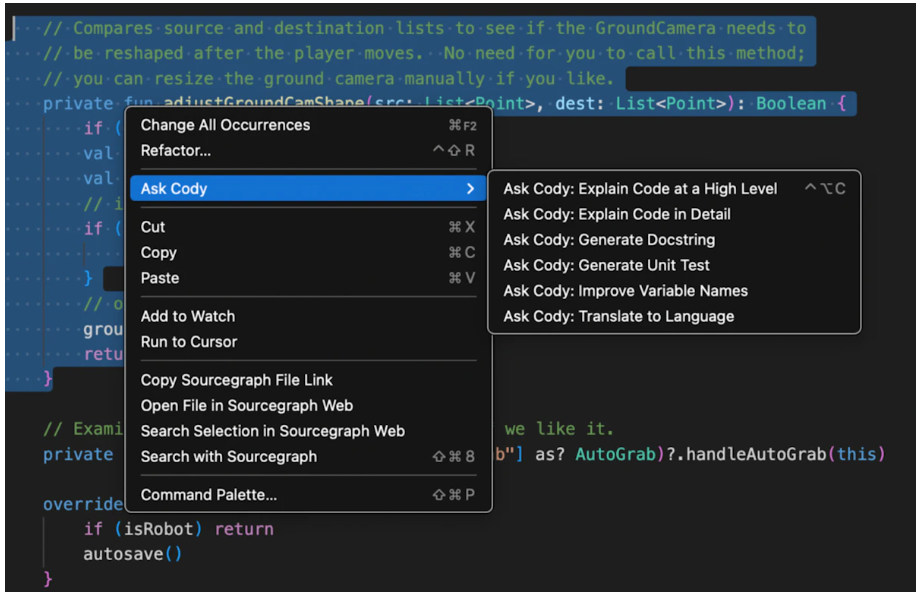Click Copy Sourcegraph File Link
Viewport: 921px width, 596px height.
point(308,380)
